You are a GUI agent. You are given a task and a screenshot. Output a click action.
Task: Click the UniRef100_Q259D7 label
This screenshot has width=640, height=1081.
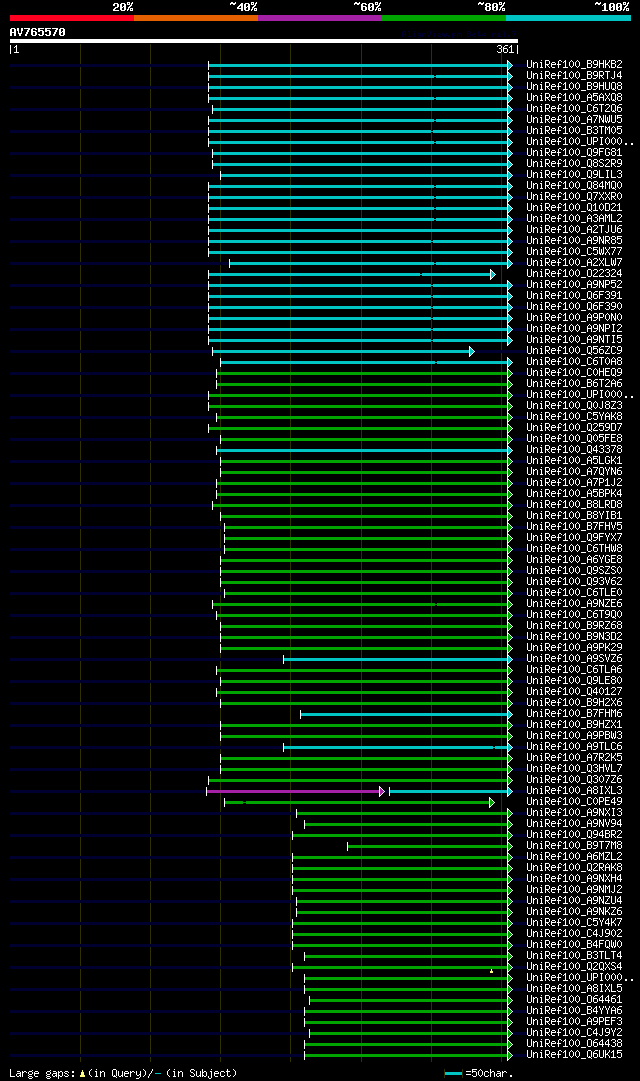tap(574, 427)
